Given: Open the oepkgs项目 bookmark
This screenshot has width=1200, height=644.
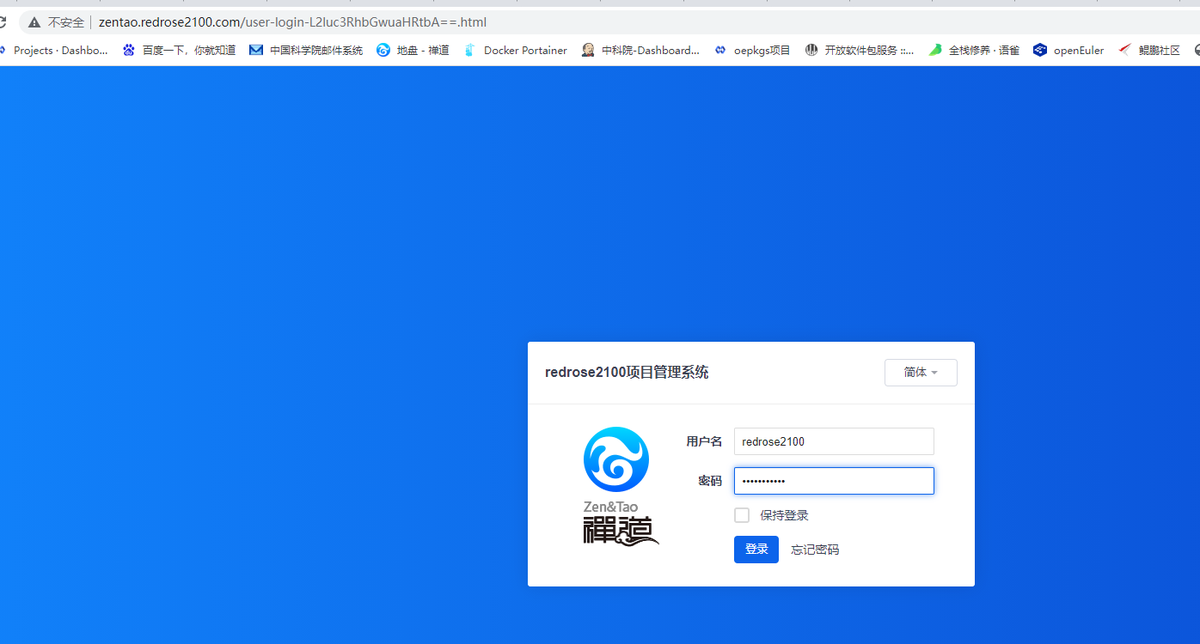Looking at the screenshot, I should [762, 50].
